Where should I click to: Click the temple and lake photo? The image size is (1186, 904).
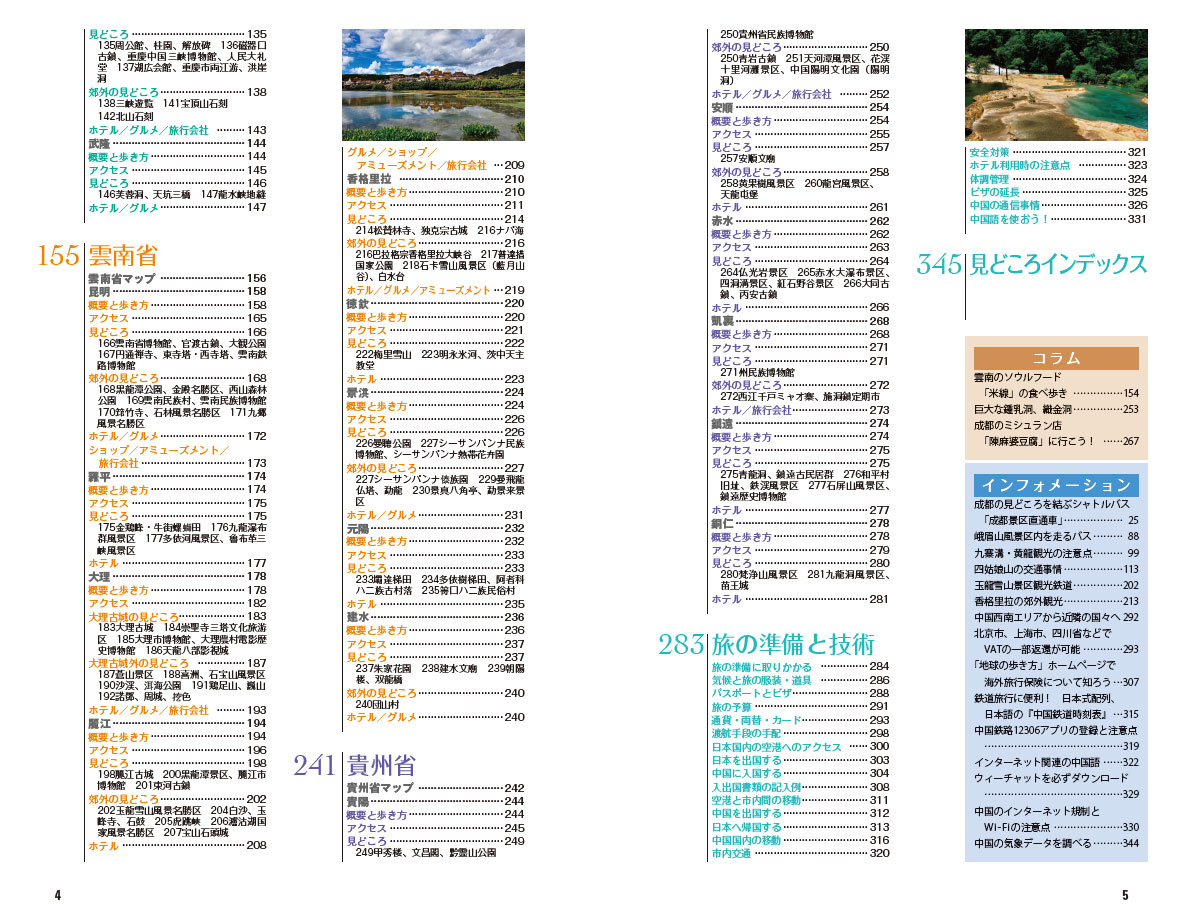(433, 85)
